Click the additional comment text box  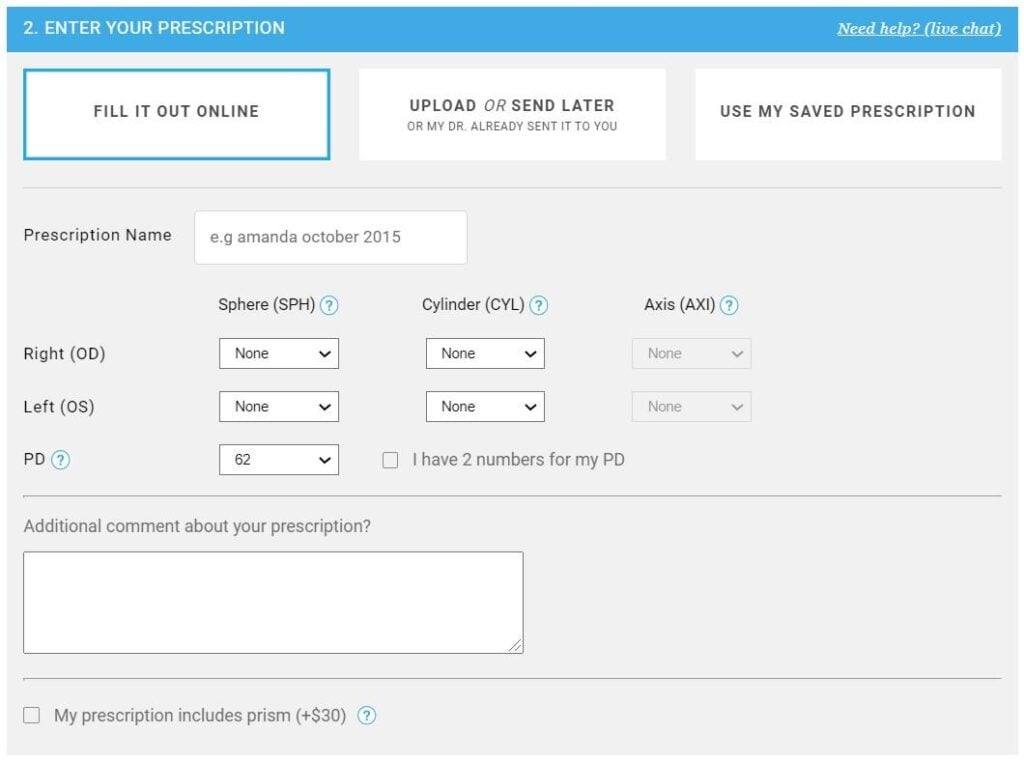click(x=272, y=600)
